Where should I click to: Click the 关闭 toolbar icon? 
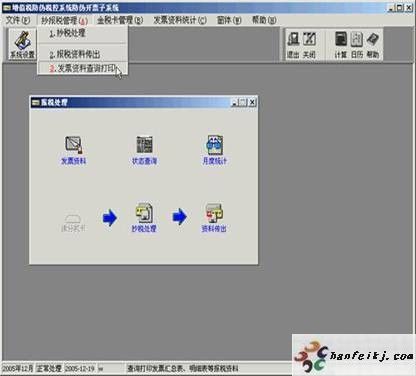coord(309,45)
